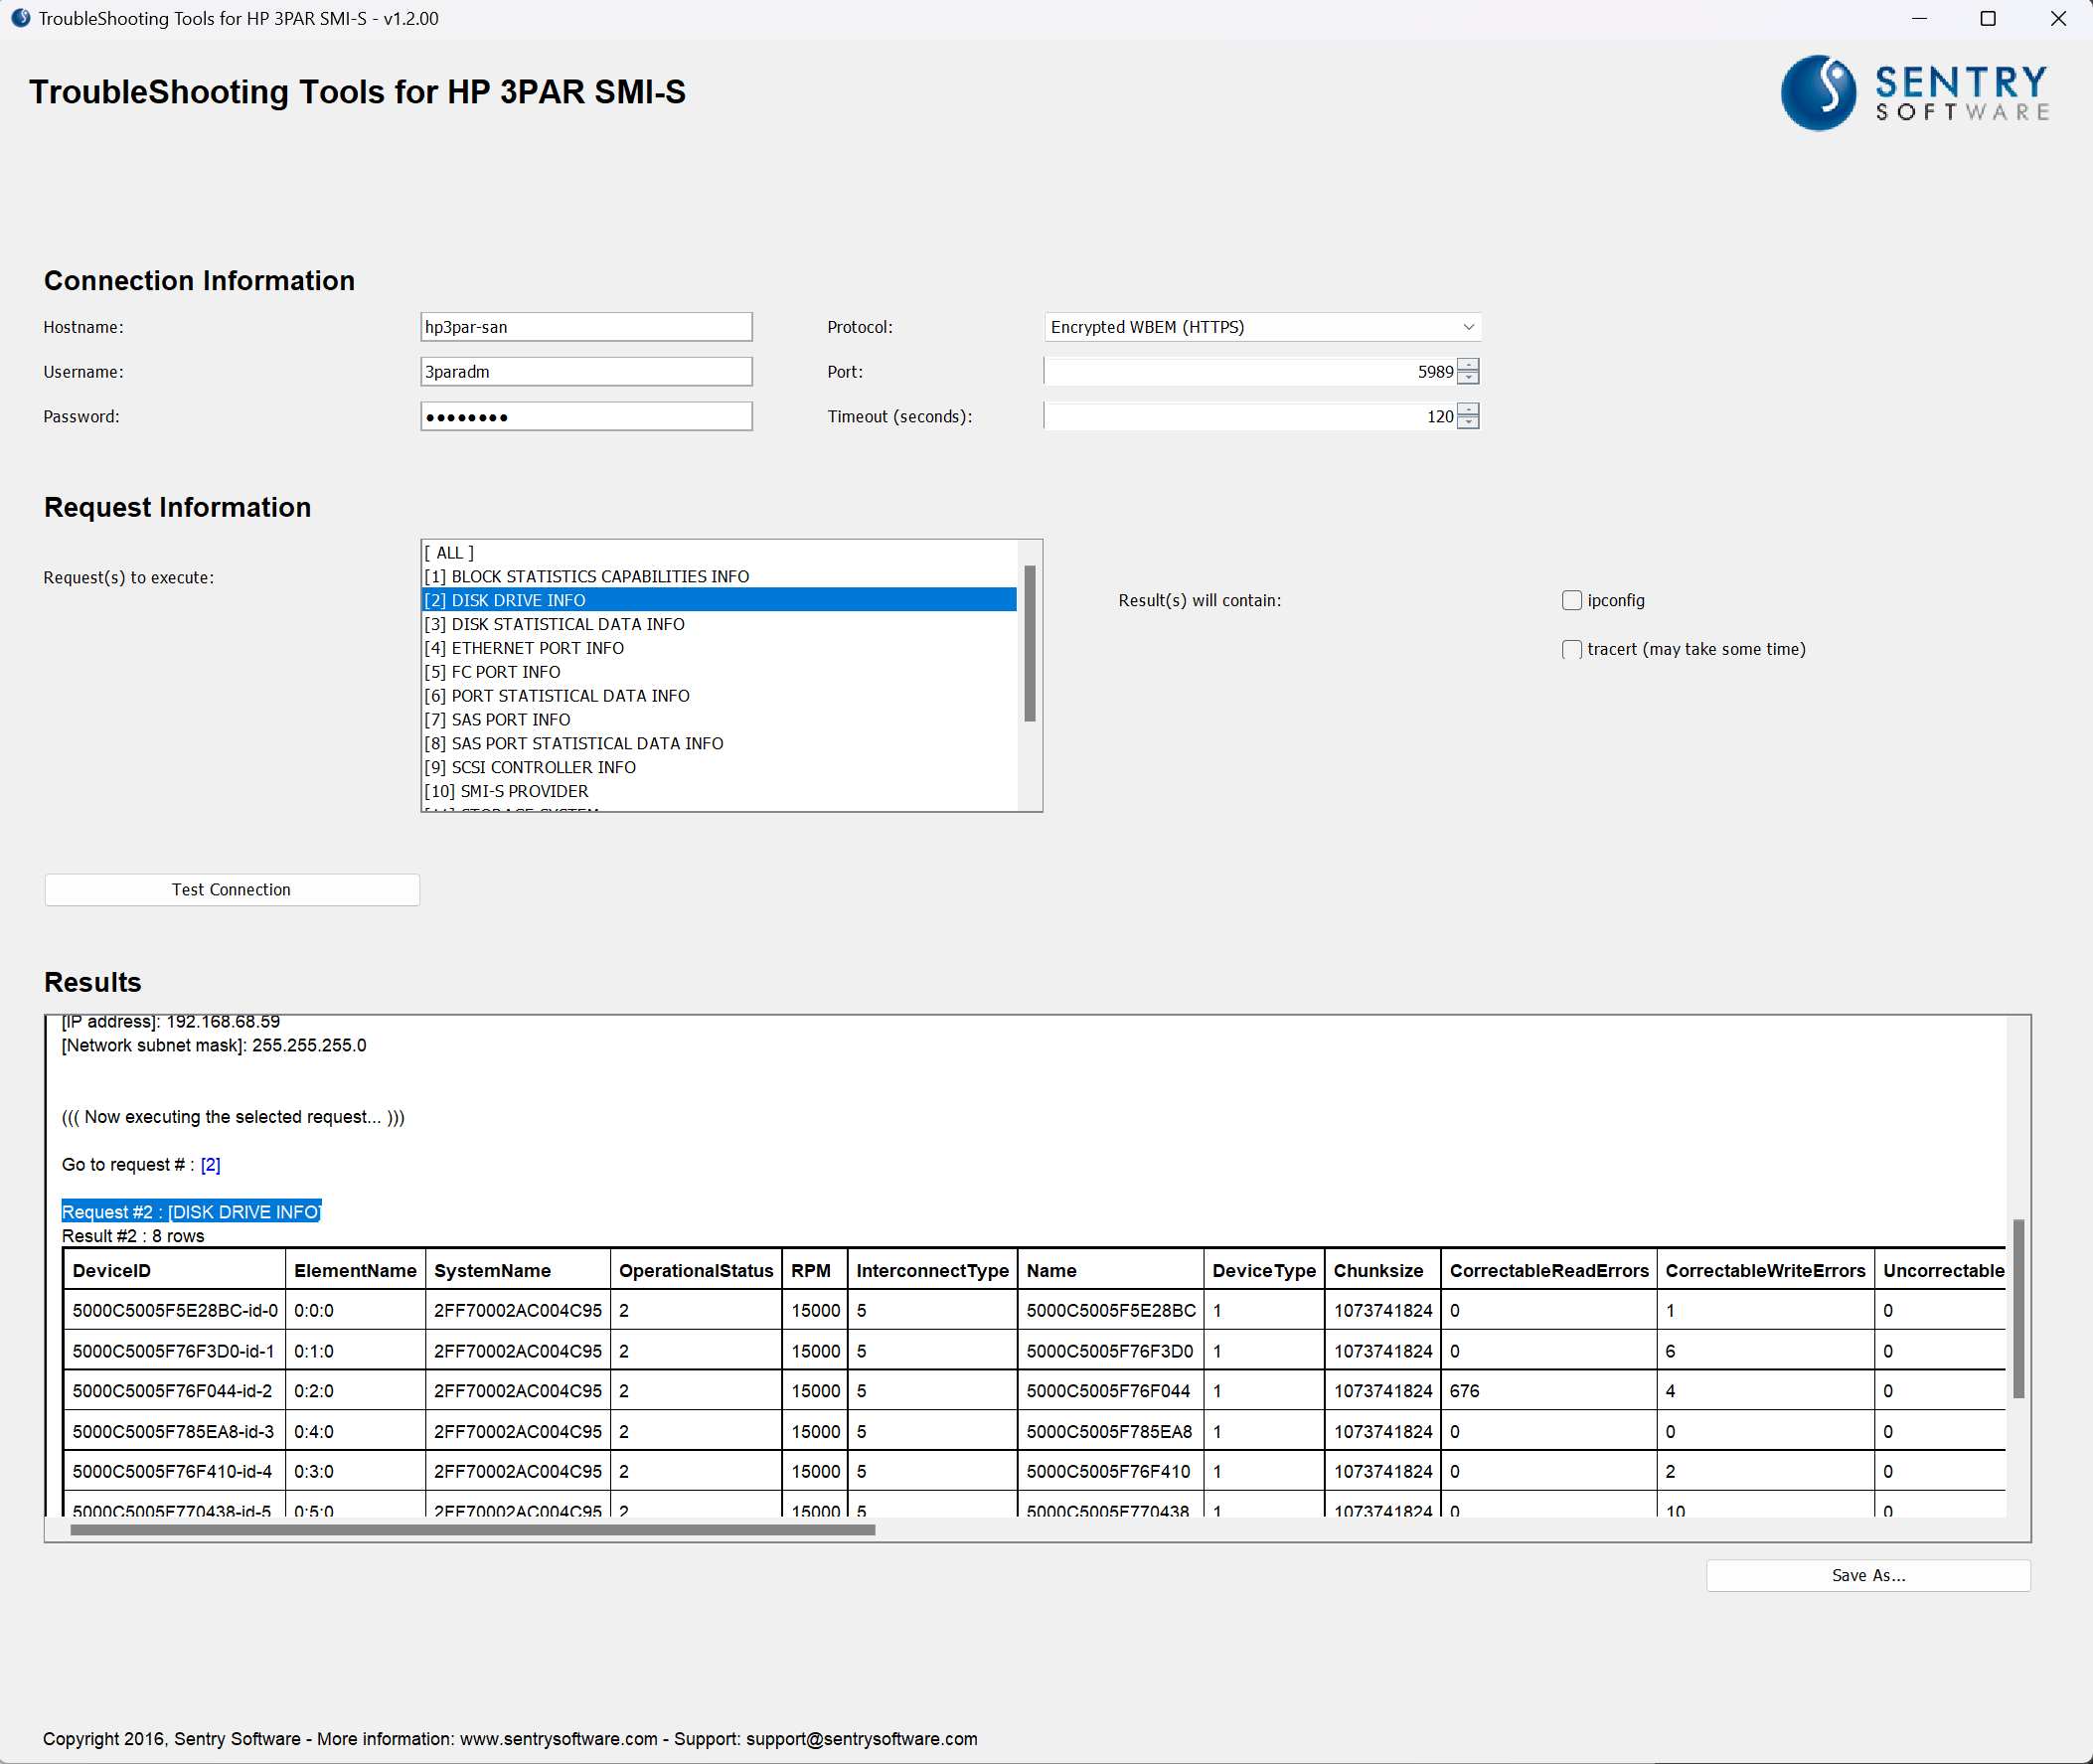Screen dimensions: 2093x1764
Task: Click the request list vertical scrollbar
Action: click(1030, 640)
